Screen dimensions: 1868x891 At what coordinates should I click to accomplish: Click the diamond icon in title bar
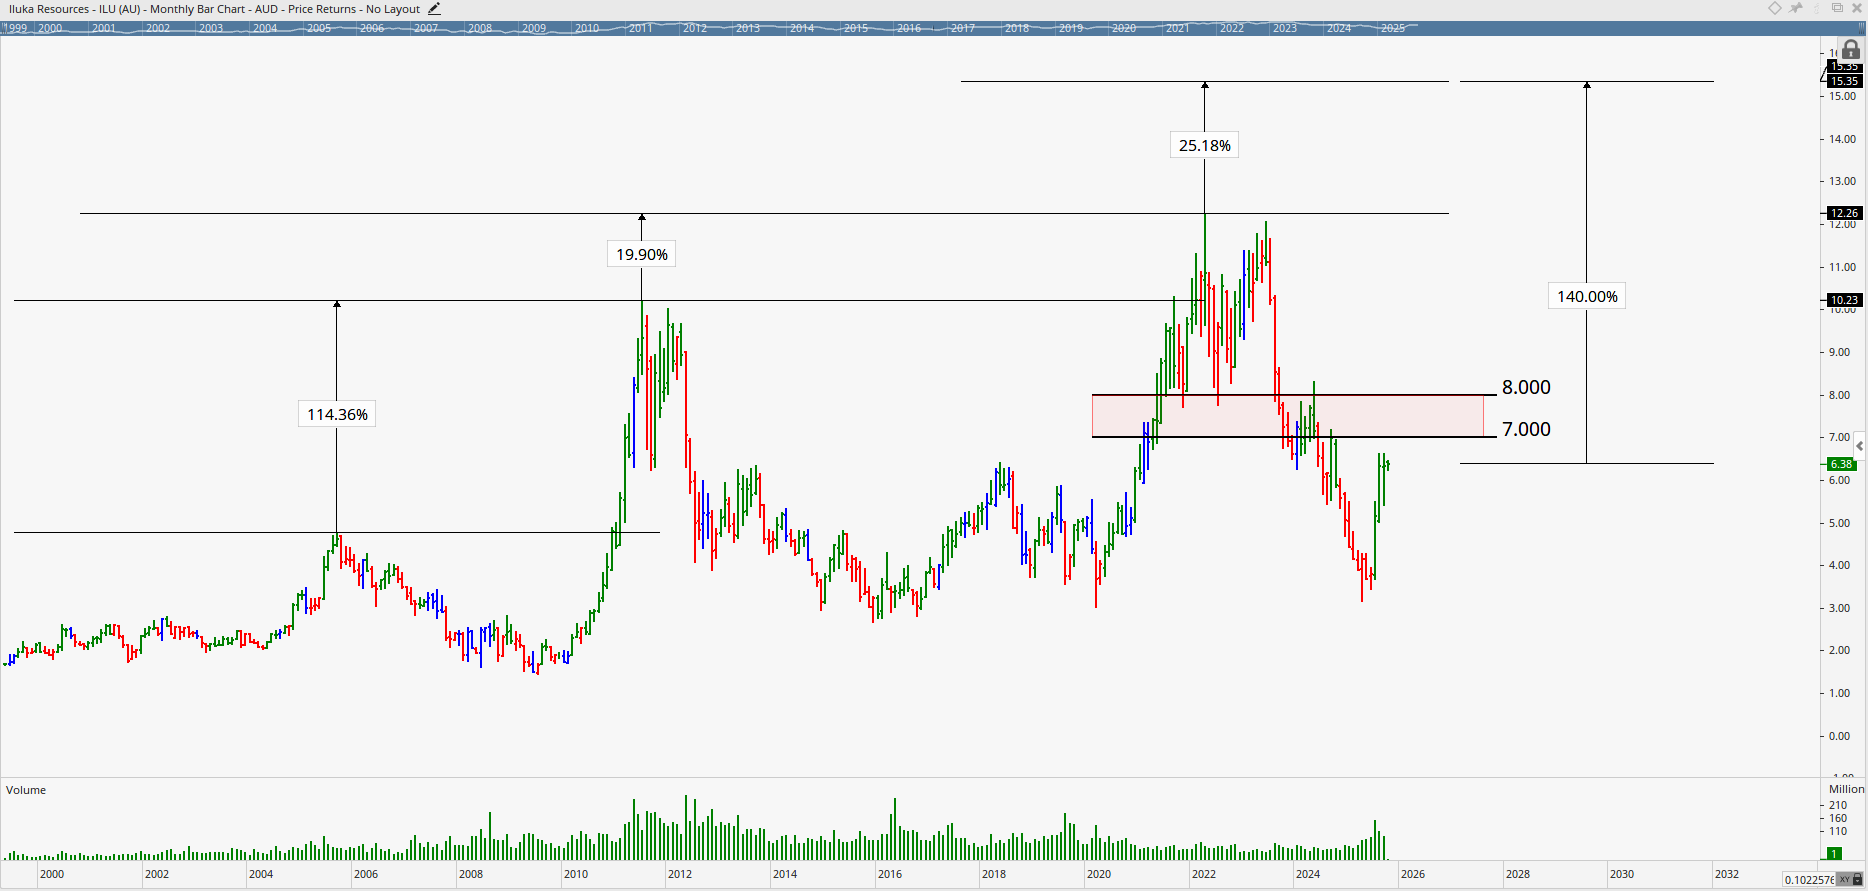[1775, 8]
